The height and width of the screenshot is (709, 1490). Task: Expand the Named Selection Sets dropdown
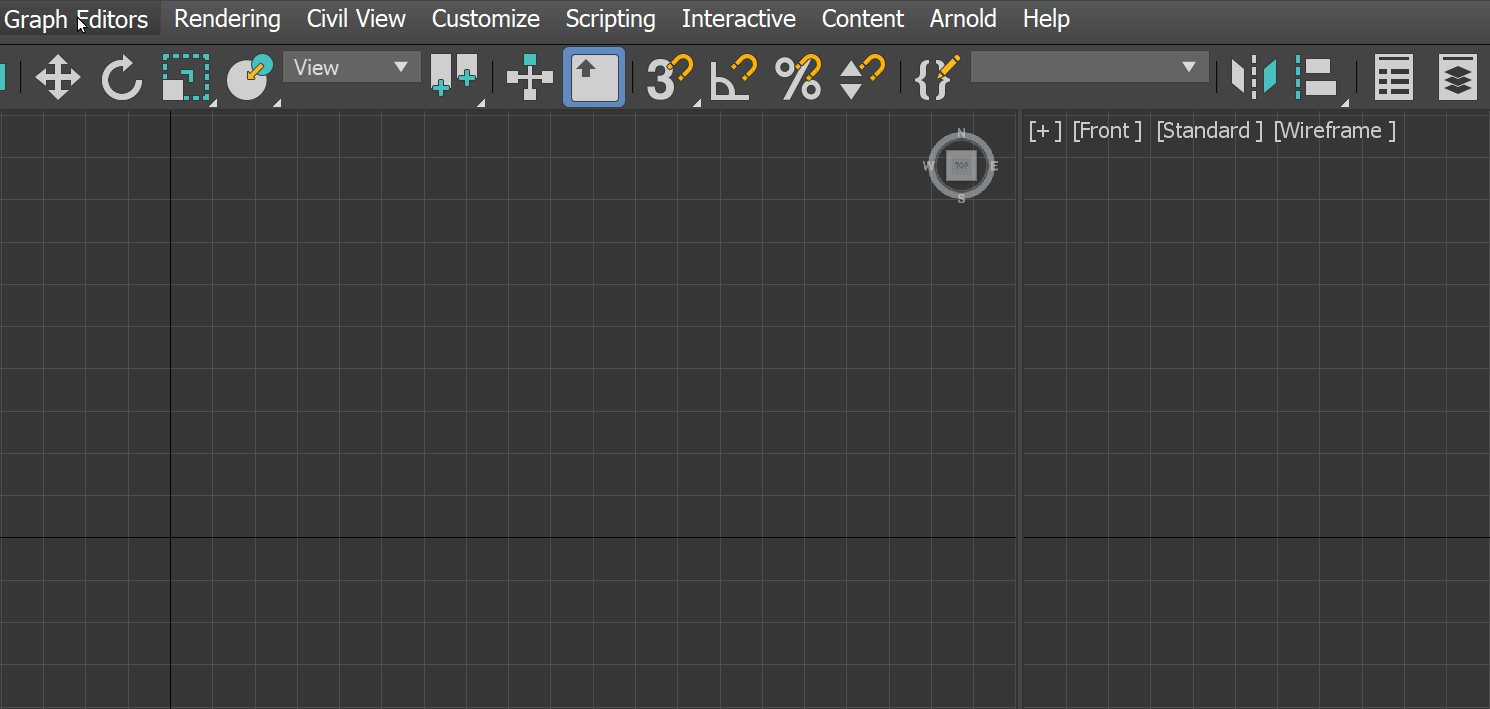[x=1088, y=66]
